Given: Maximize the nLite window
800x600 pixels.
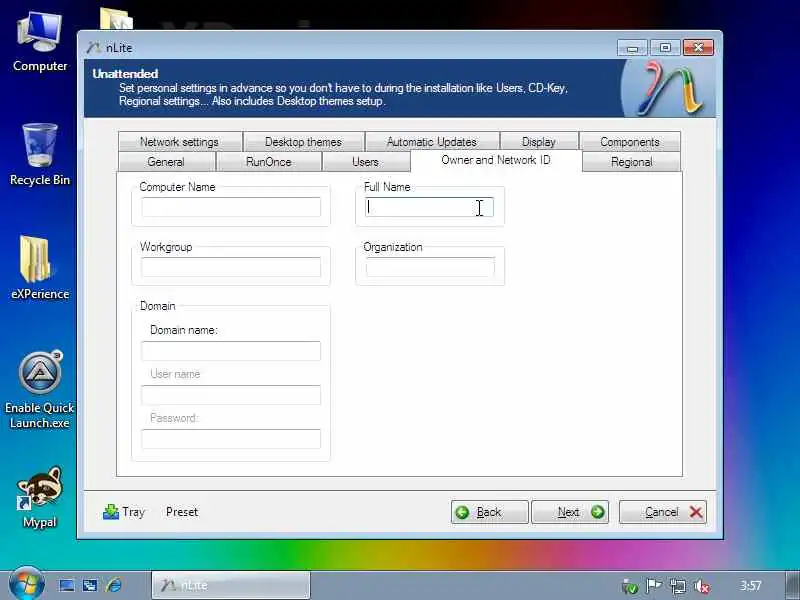Looking at the screenshot, I should click(665, 48).
